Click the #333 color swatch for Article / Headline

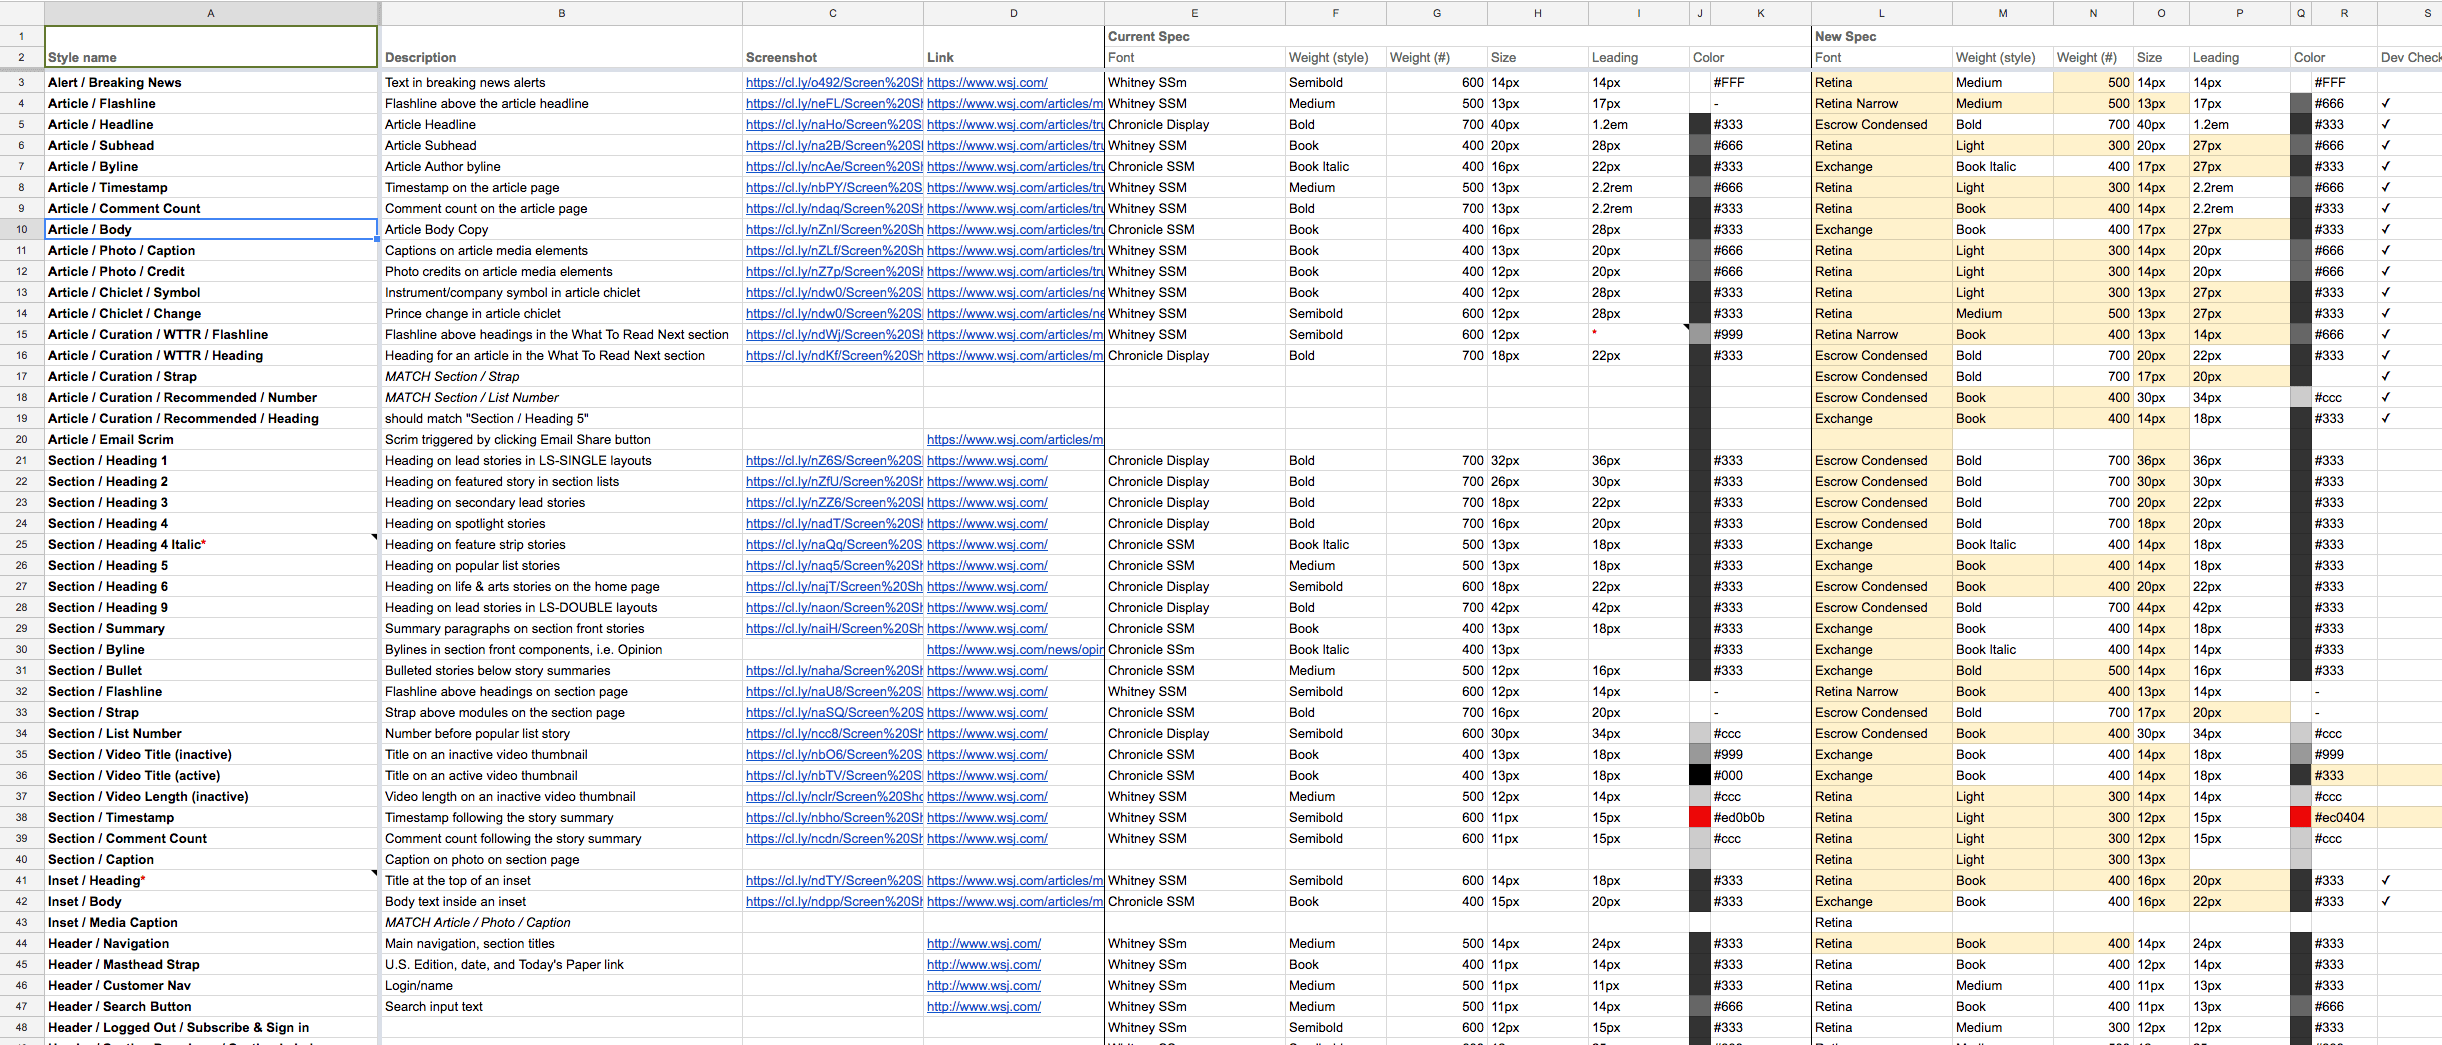(x=1700, y=124)
